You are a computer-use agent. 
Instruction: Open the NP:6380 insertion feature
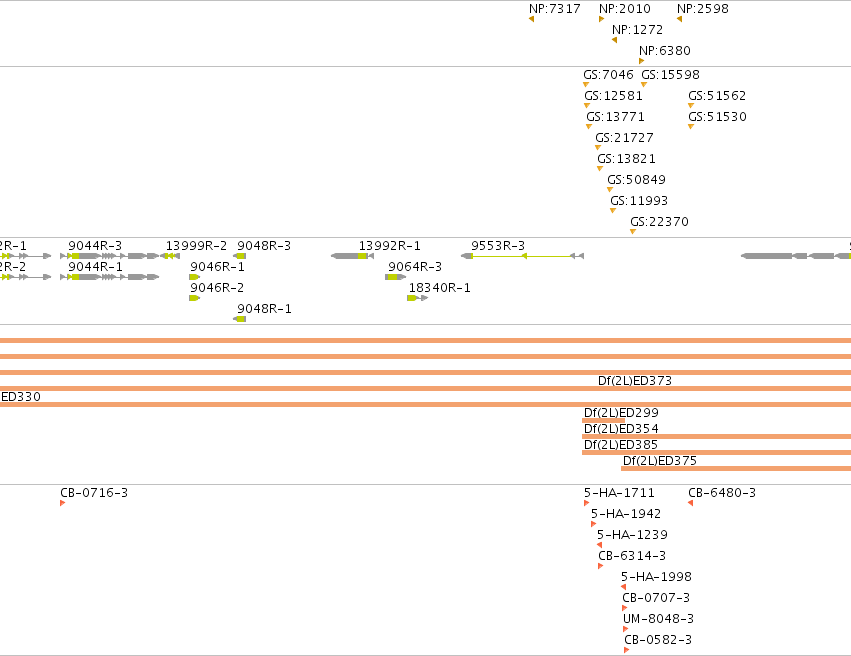coord(665,51)
